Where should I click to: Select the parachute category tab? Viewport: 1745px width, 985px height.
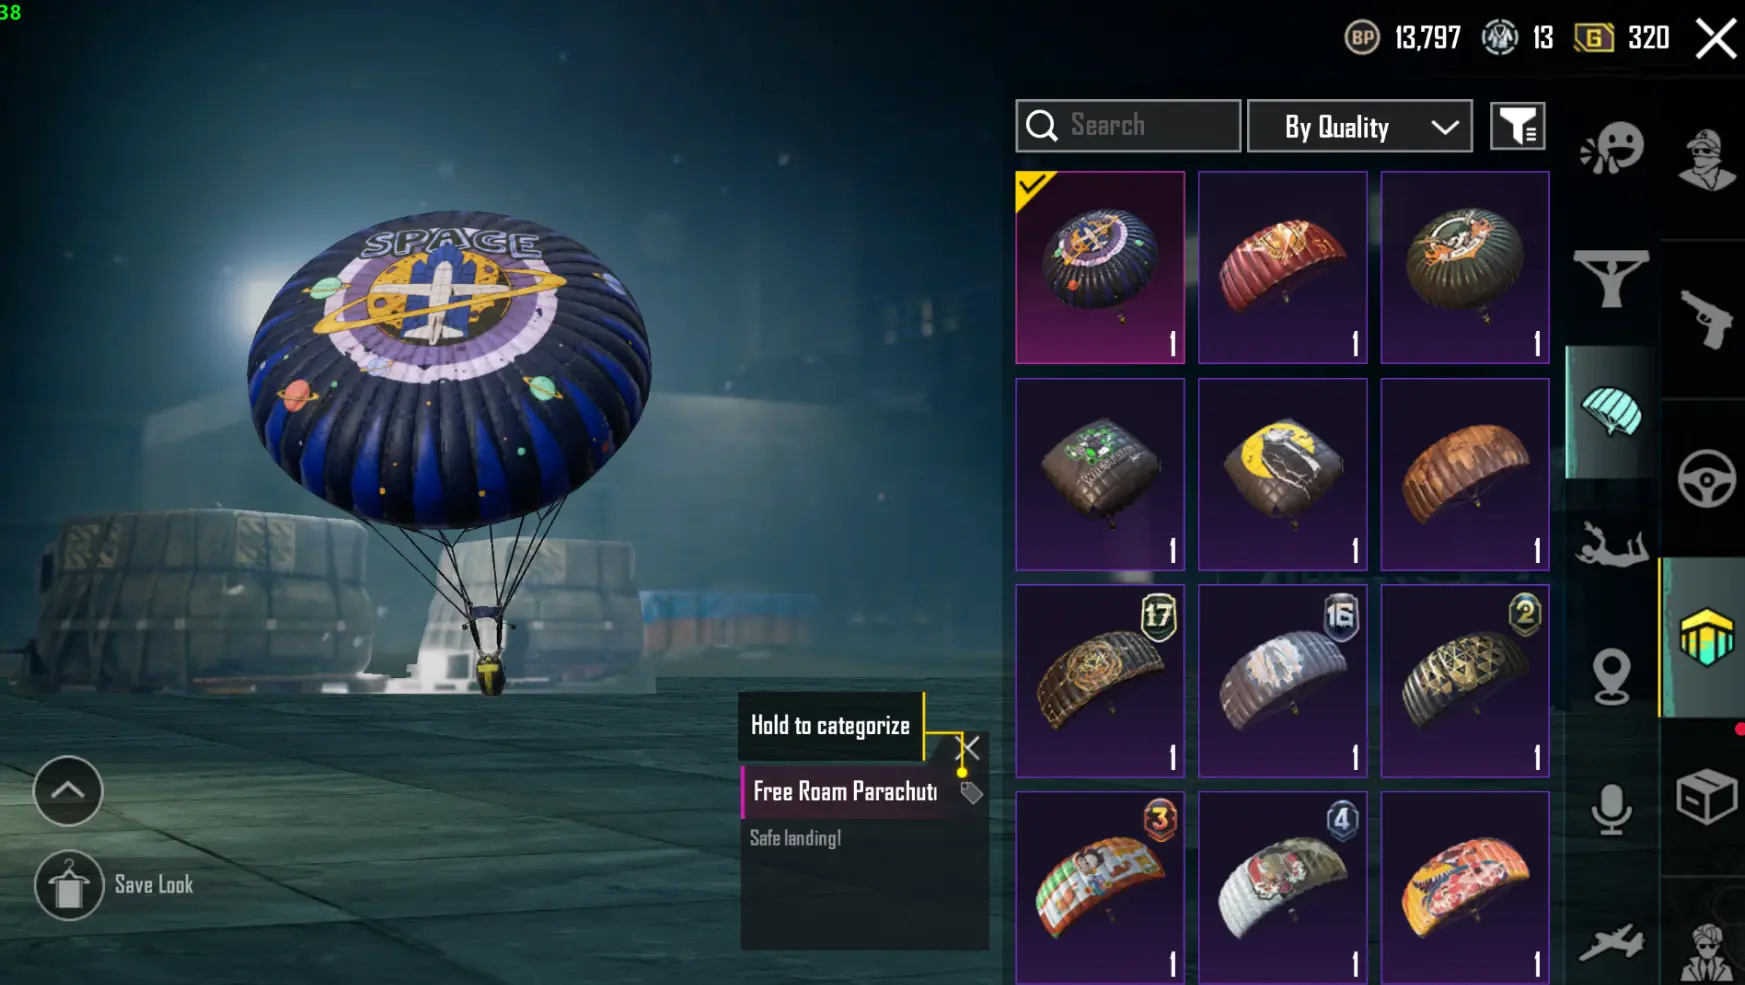[1611, 412]
